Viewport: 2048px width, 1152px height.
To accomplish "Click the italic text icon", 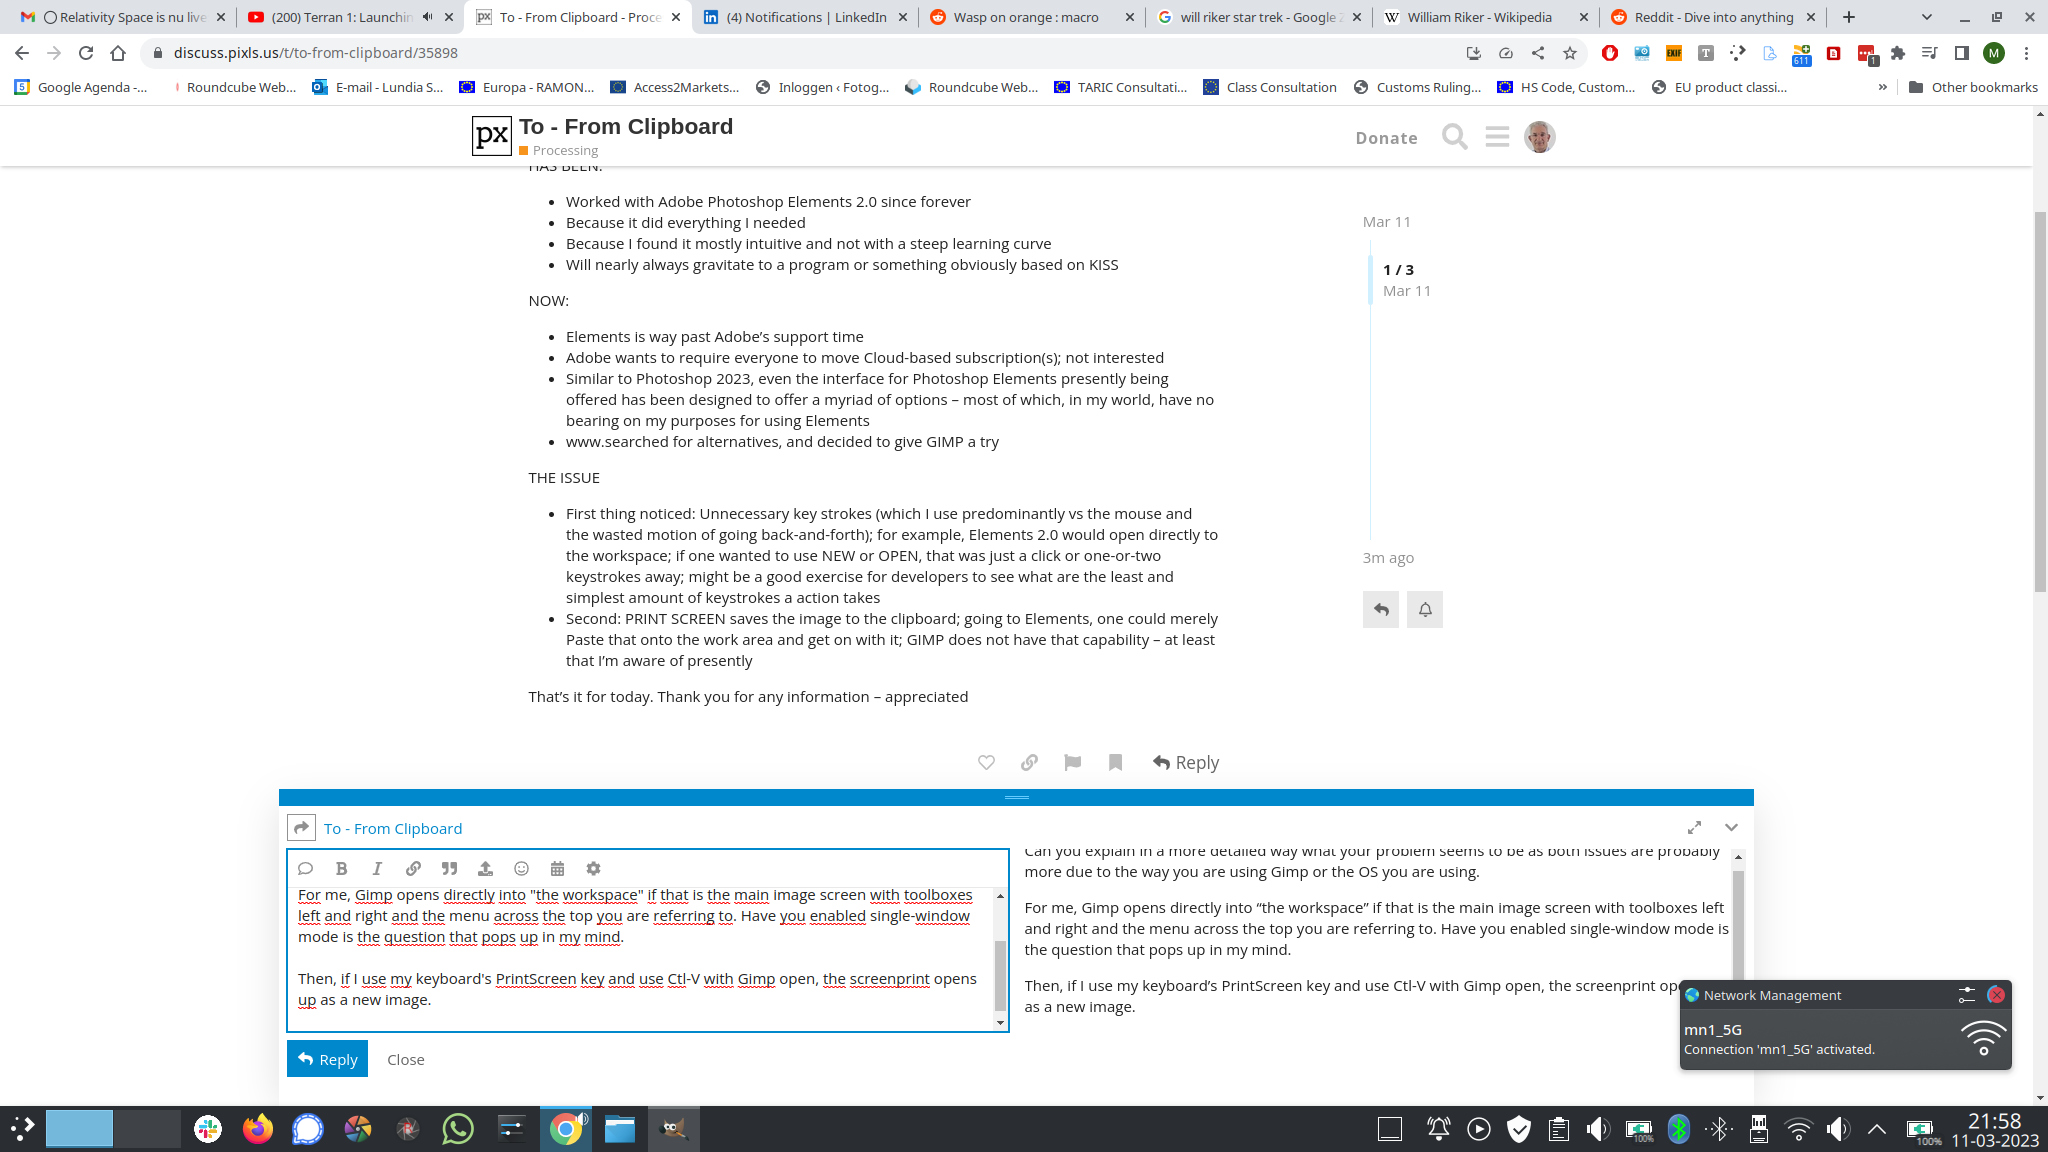I will 377,868.
